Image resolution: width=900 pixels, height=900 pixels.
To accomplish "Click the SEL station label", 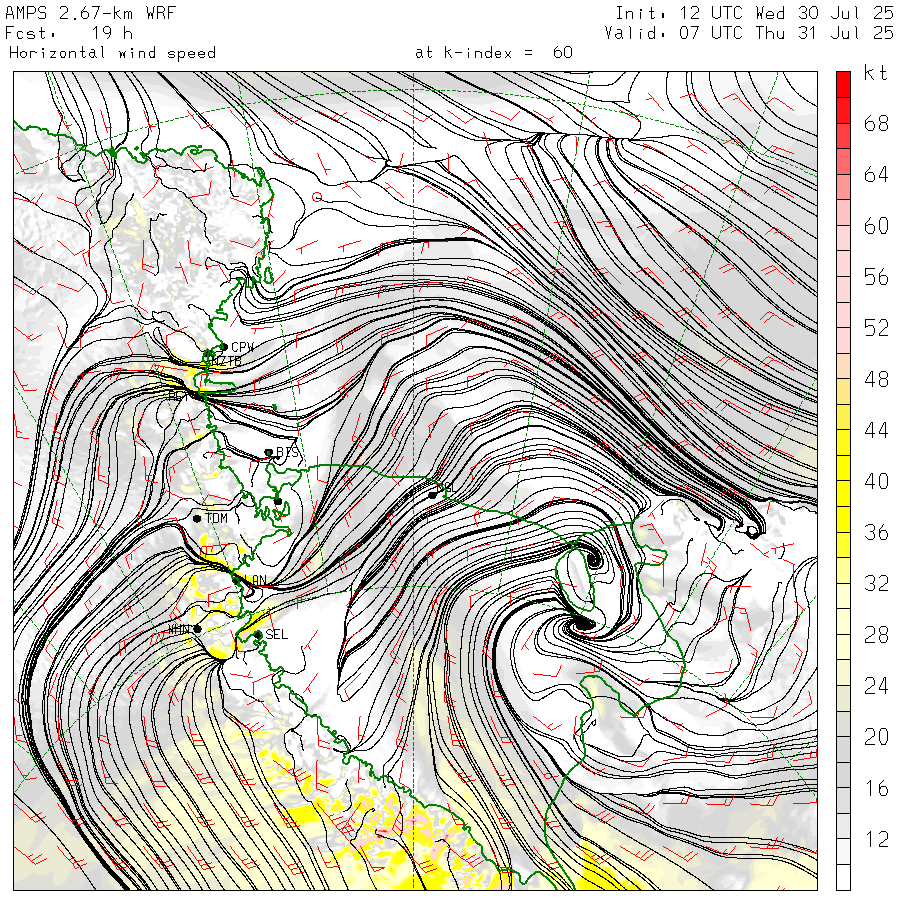I will click(x=276, y=634).
